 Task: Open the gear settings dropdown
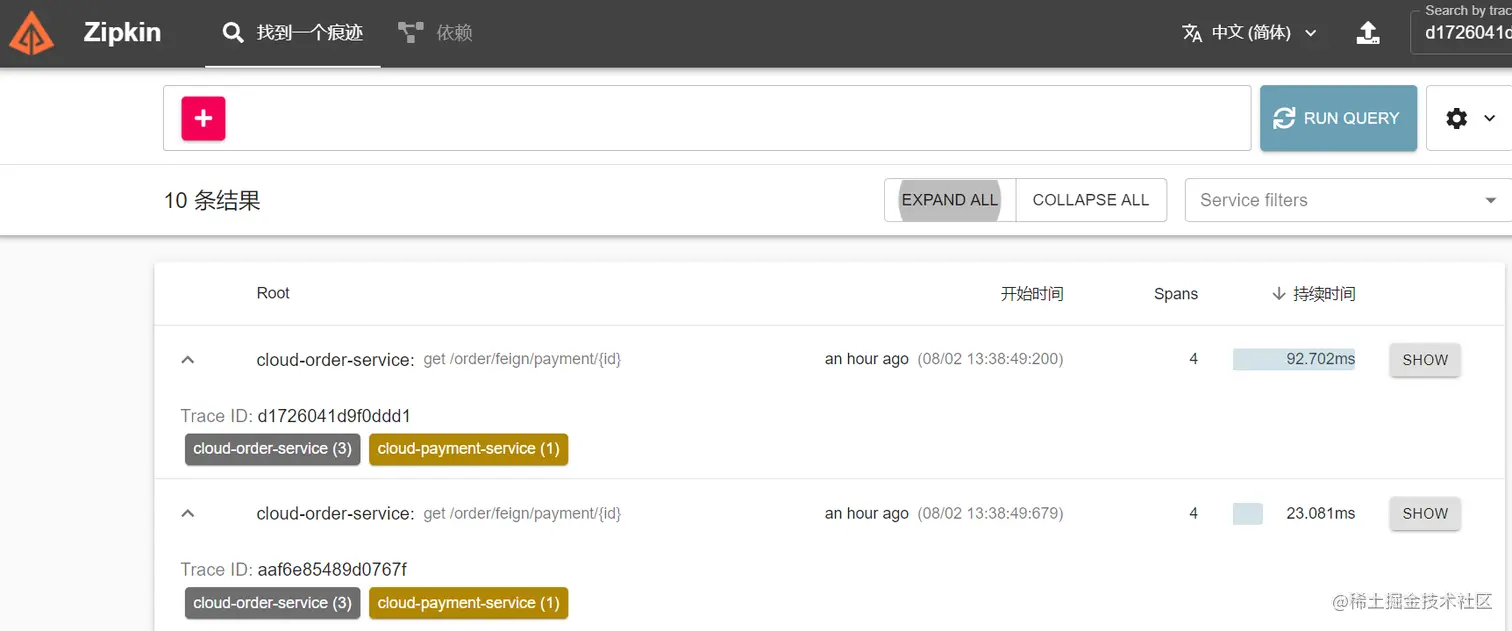pos(1469,118)
